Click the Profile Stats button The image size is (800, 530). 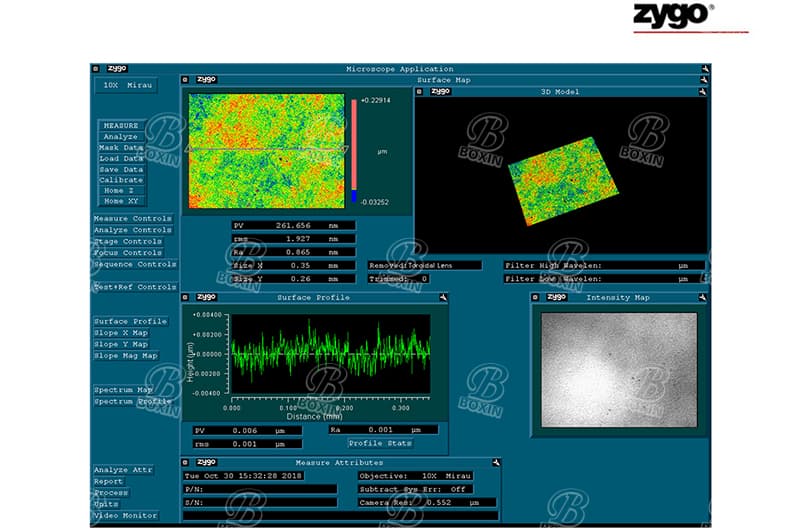[380, 443]
